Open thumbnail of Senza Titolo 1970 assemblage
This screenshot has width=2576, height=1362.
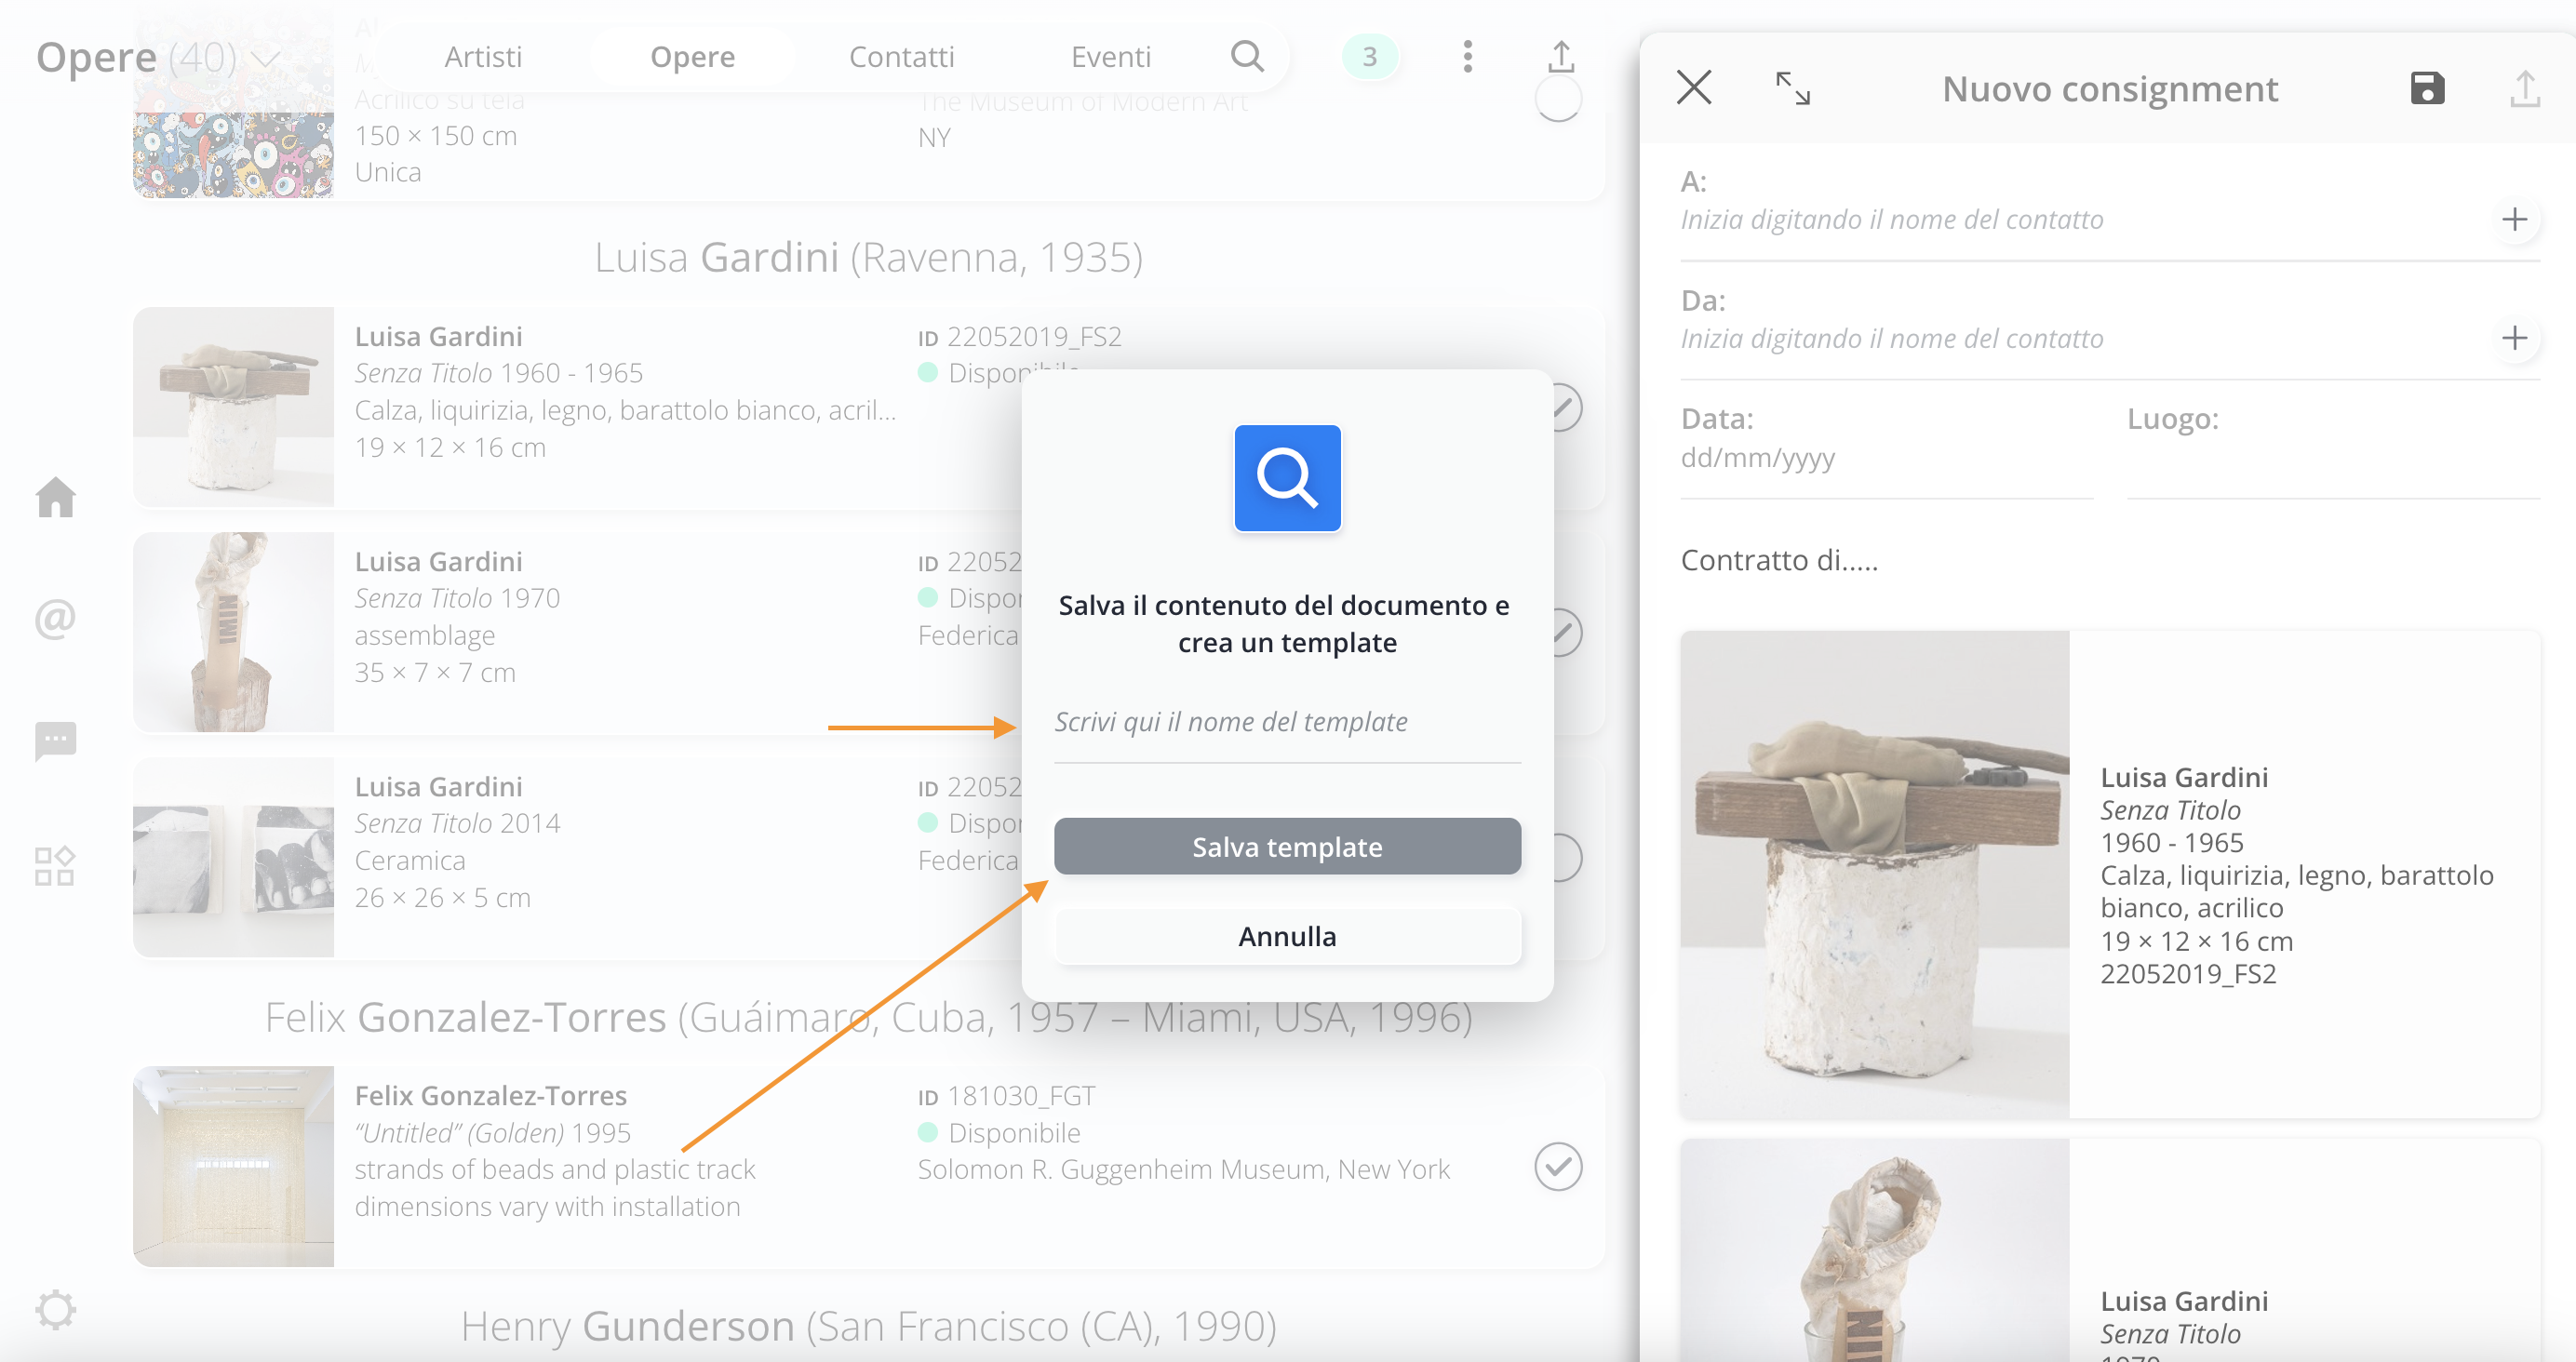click(233, 631)
